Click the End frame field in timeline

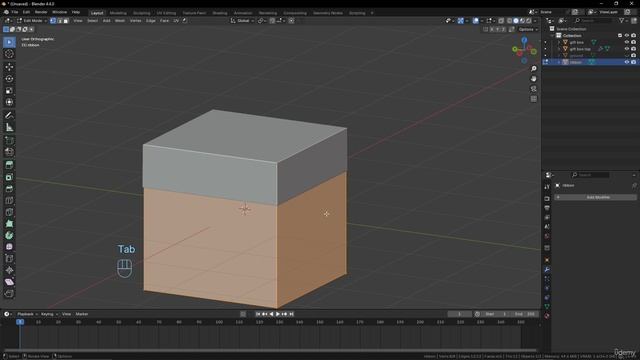click(x=524, y=314)
